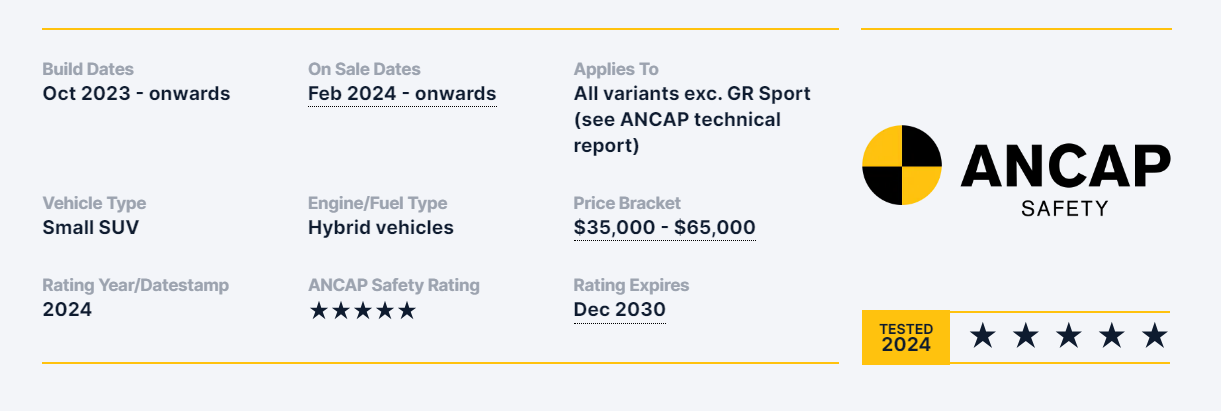The height and width of the screenshot is (411, 1221).
Task: Click the yellow Tested 2024 badge
Action: [x=905, y=338]
